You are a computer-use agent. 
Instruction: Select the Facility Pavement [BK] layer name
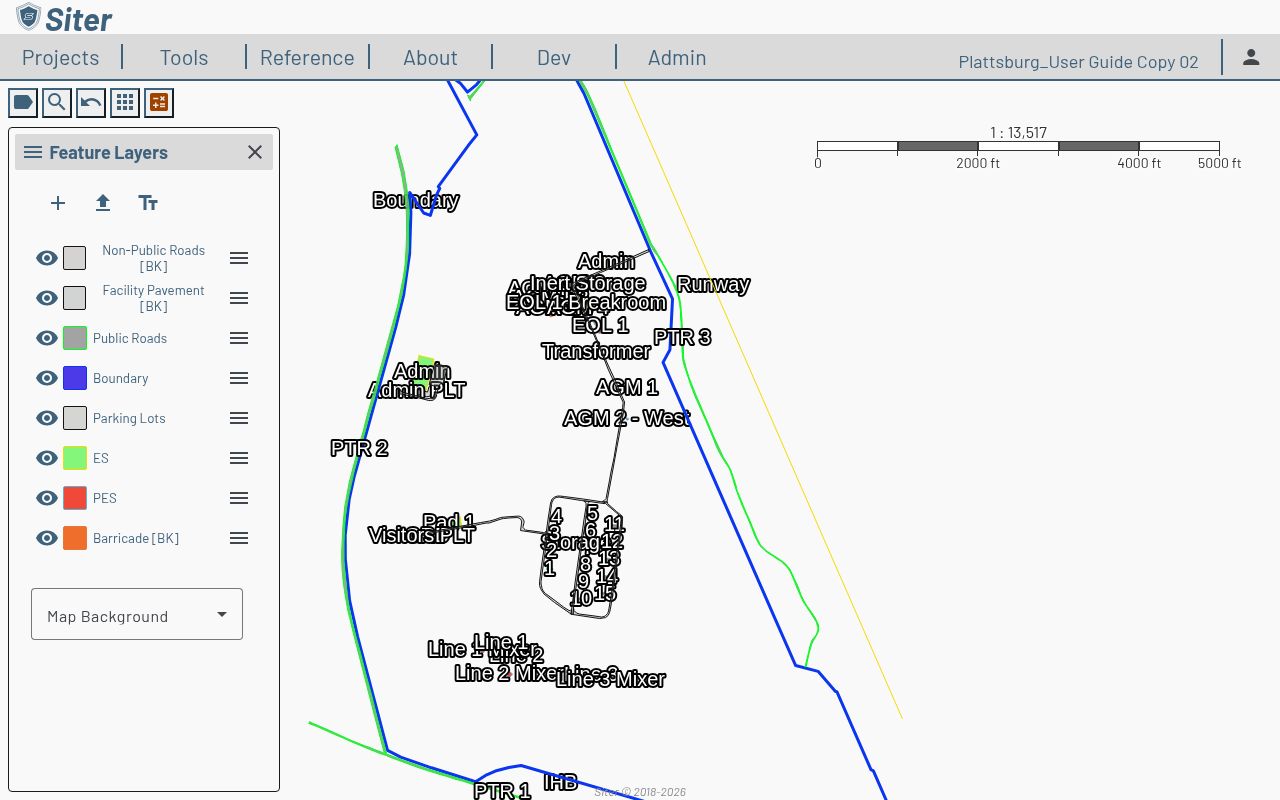tap(153, 298)
